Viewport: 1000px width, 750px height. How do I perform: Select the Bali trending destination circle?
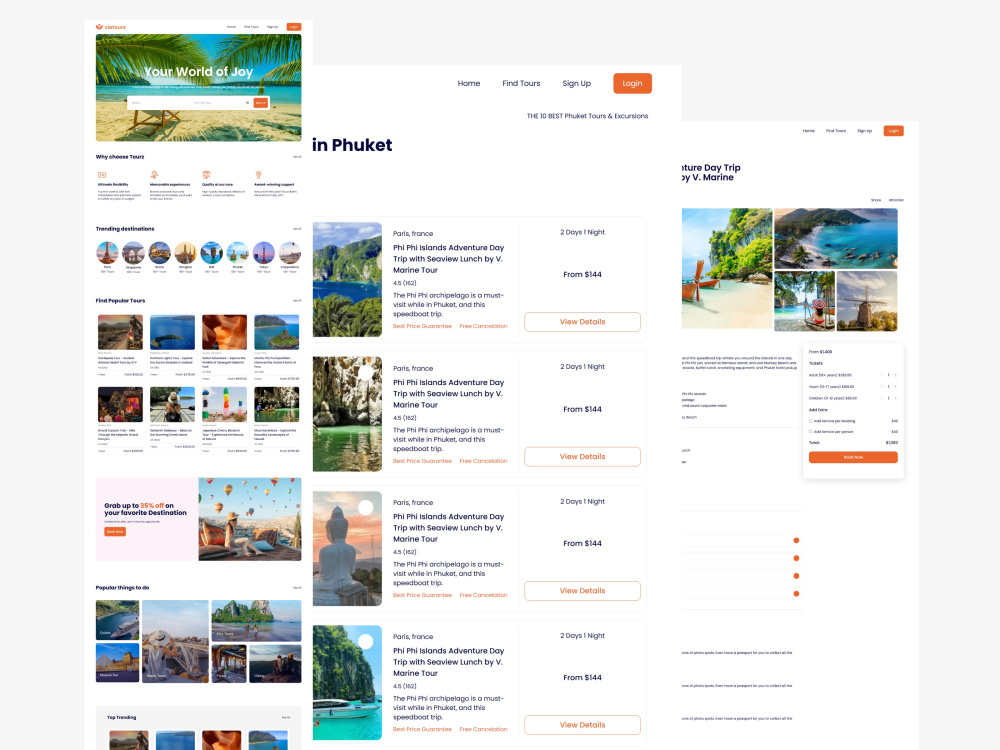pos(212,253)
